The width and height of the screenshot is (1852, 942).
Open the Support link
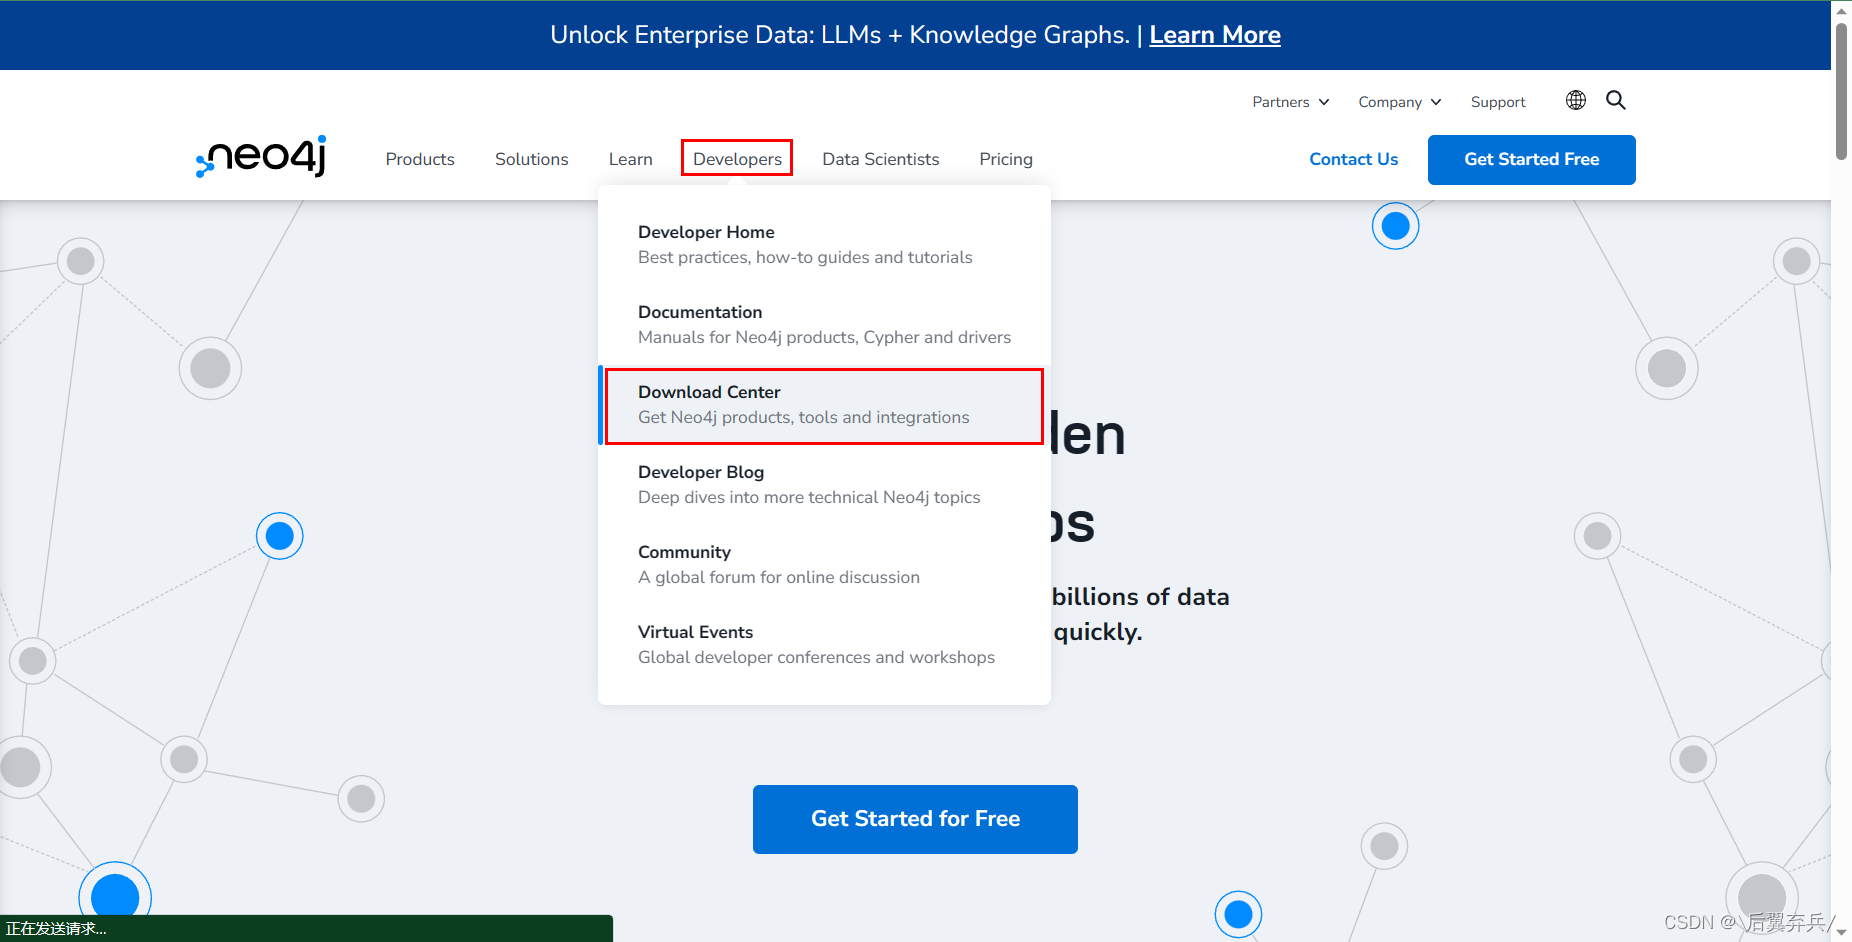(x=1498, y=102)
